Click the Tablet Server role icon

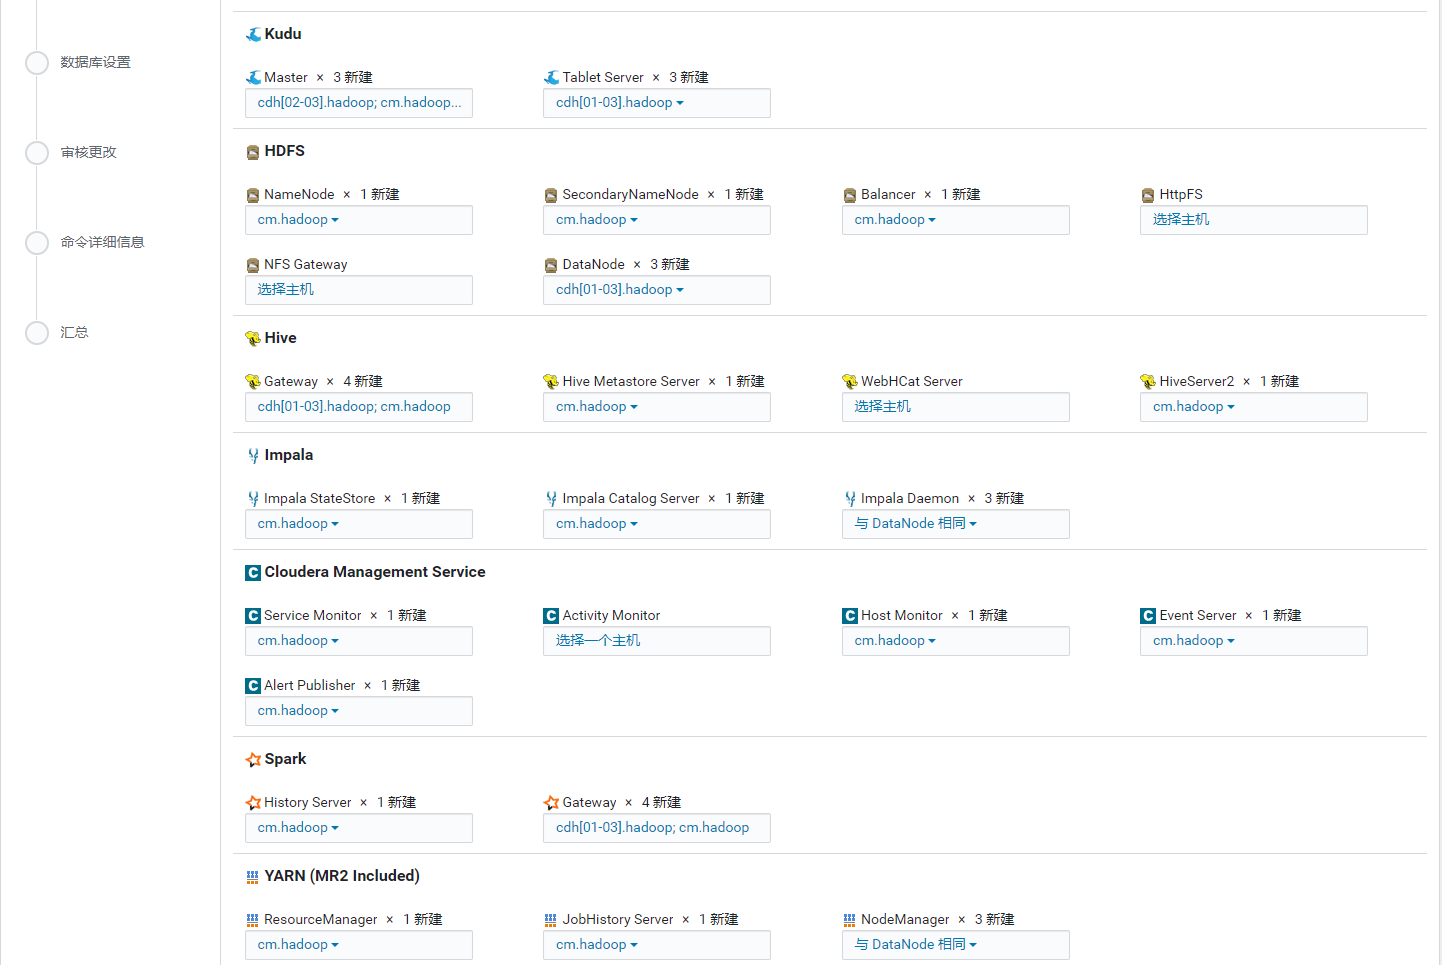coord(551,78)
